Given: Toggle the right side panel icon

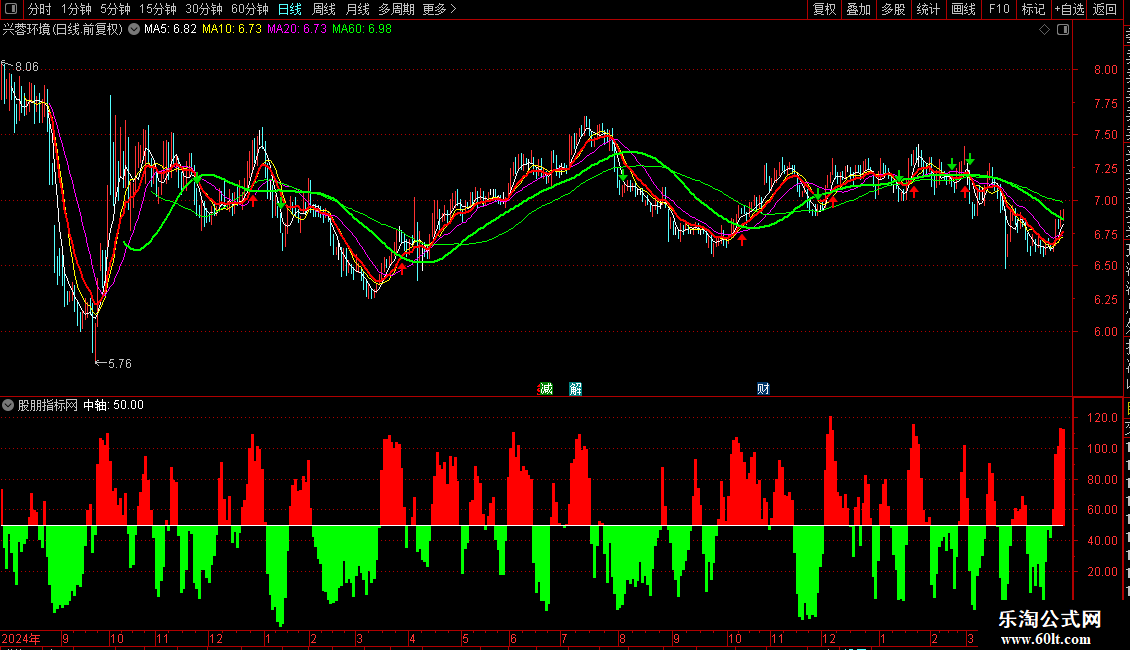Looking at the screenshot, I should [1063, 30].
